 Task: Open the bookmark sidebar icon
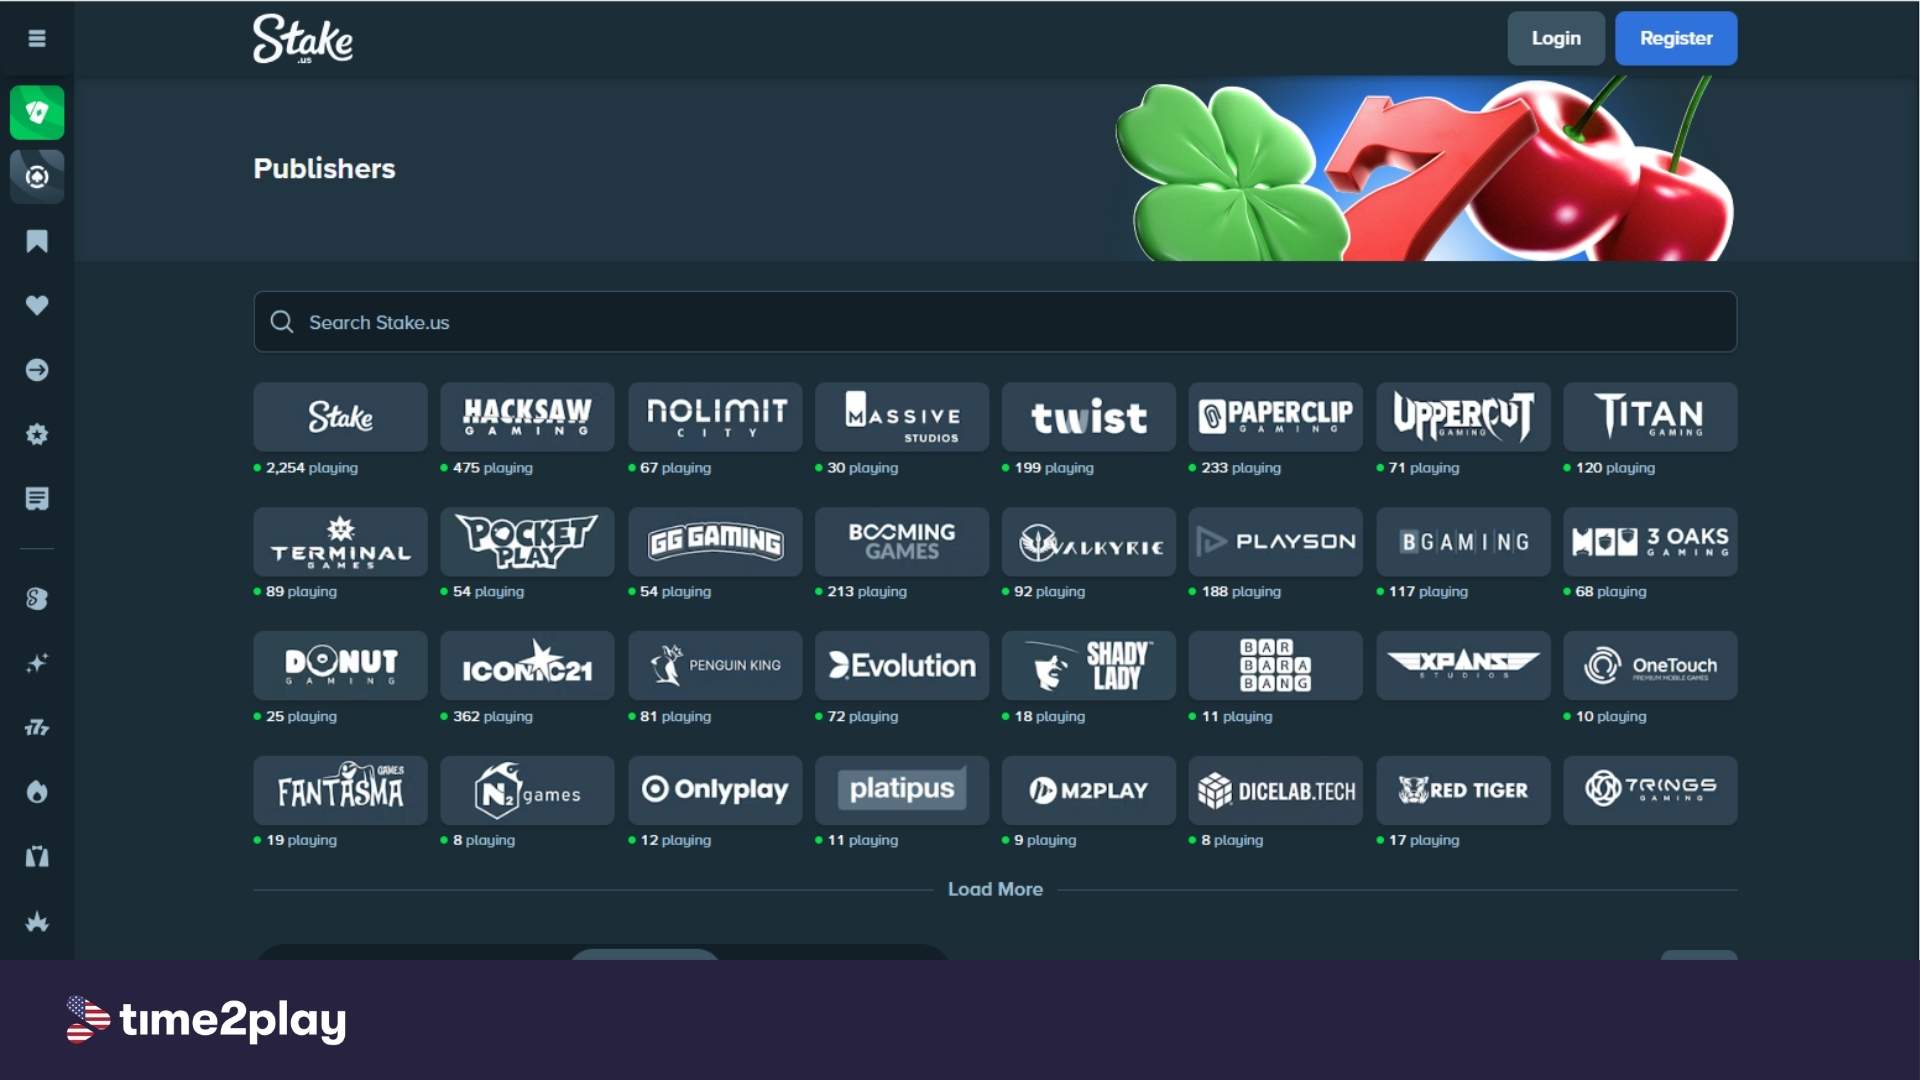tap(37, 241)
